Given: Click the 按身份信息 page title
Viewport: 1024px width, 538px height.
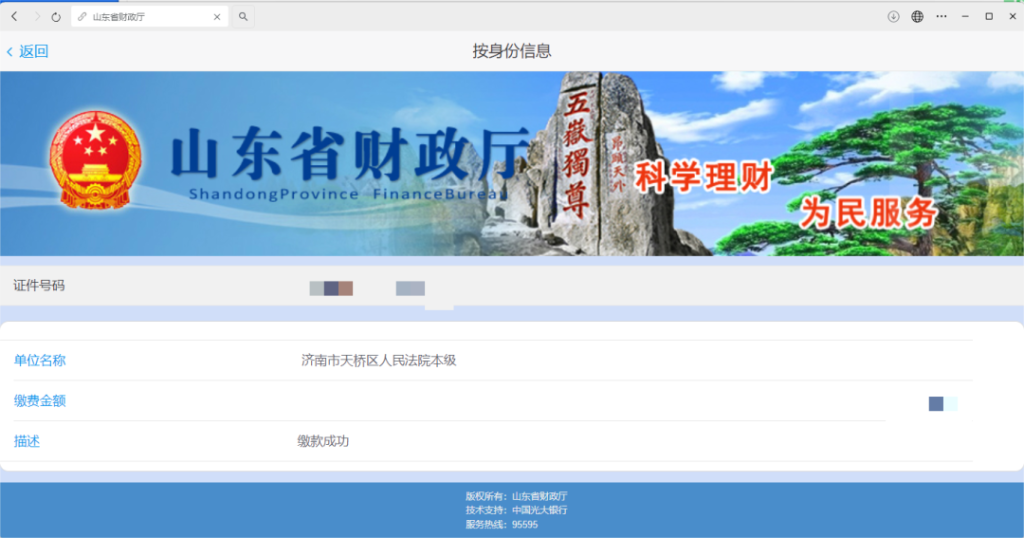Looking at the screenshot, I should 512,51.
